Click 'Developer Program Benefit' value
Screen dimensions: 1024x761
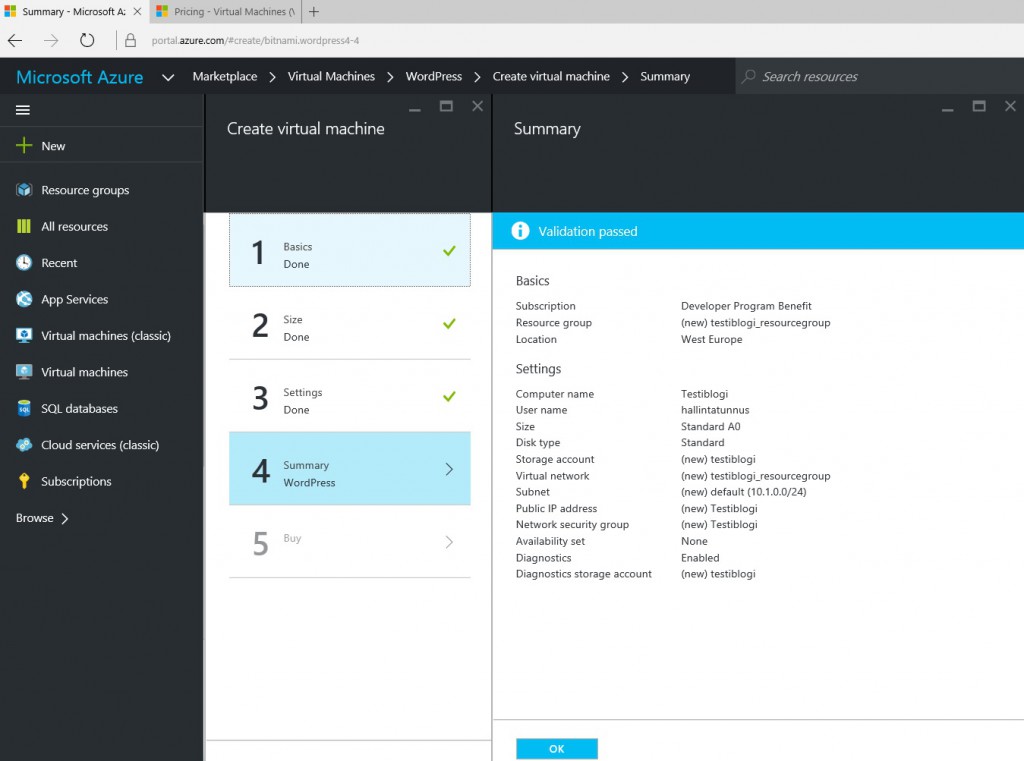coord(746,306)
